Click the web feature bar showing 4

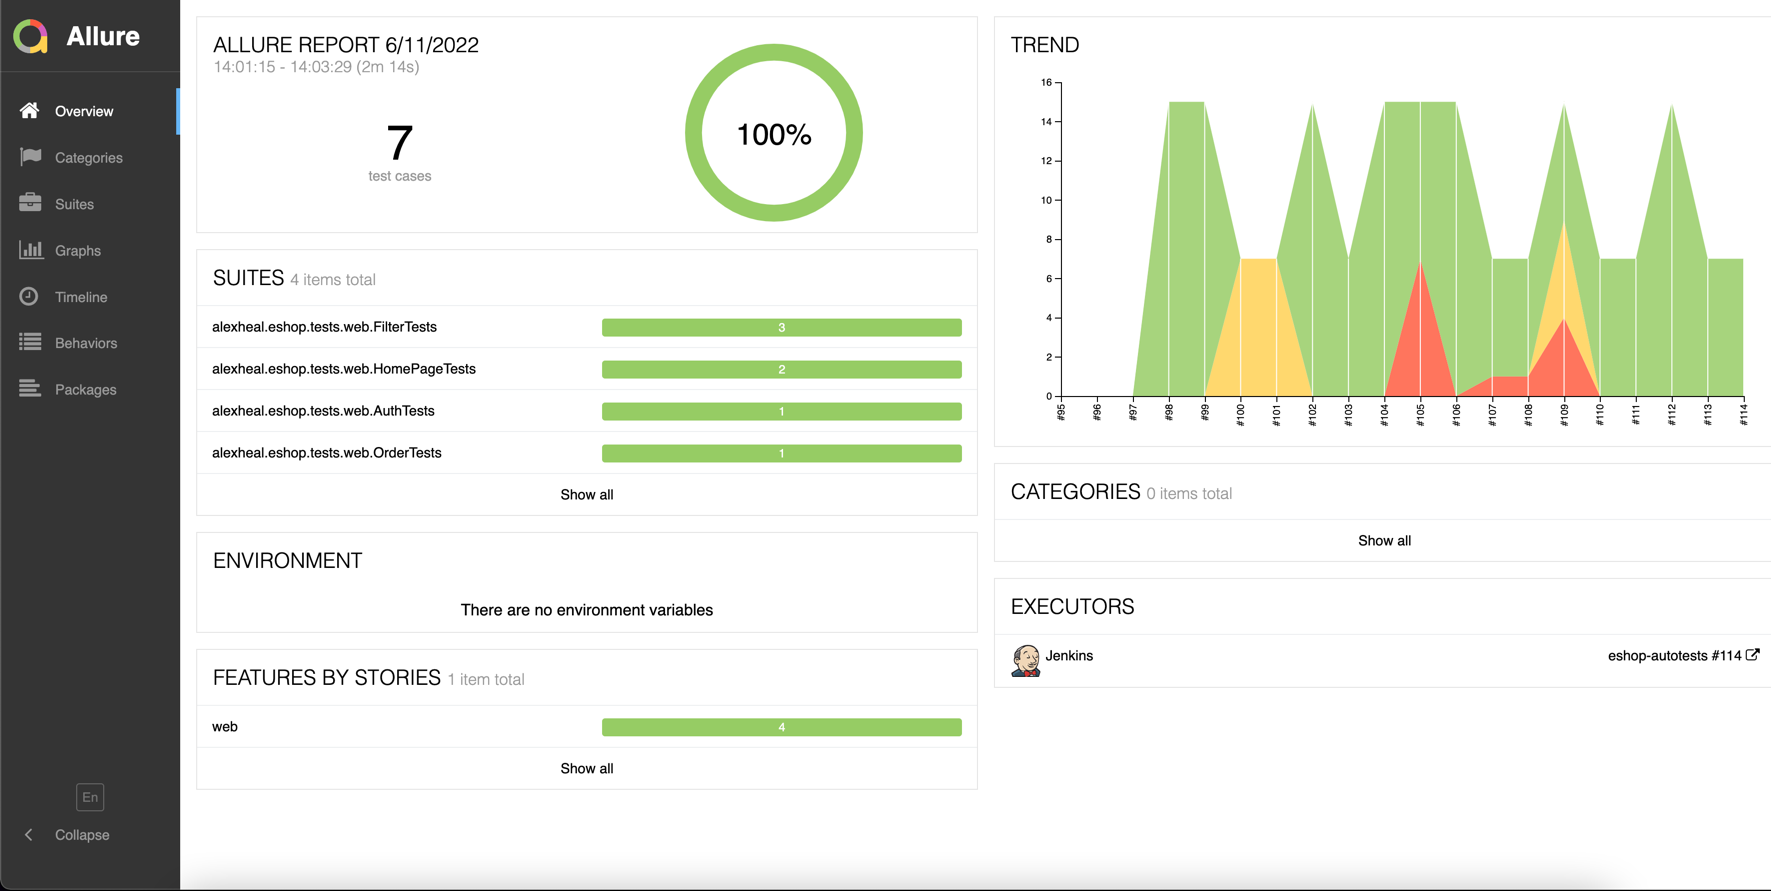tap(782, 727)
